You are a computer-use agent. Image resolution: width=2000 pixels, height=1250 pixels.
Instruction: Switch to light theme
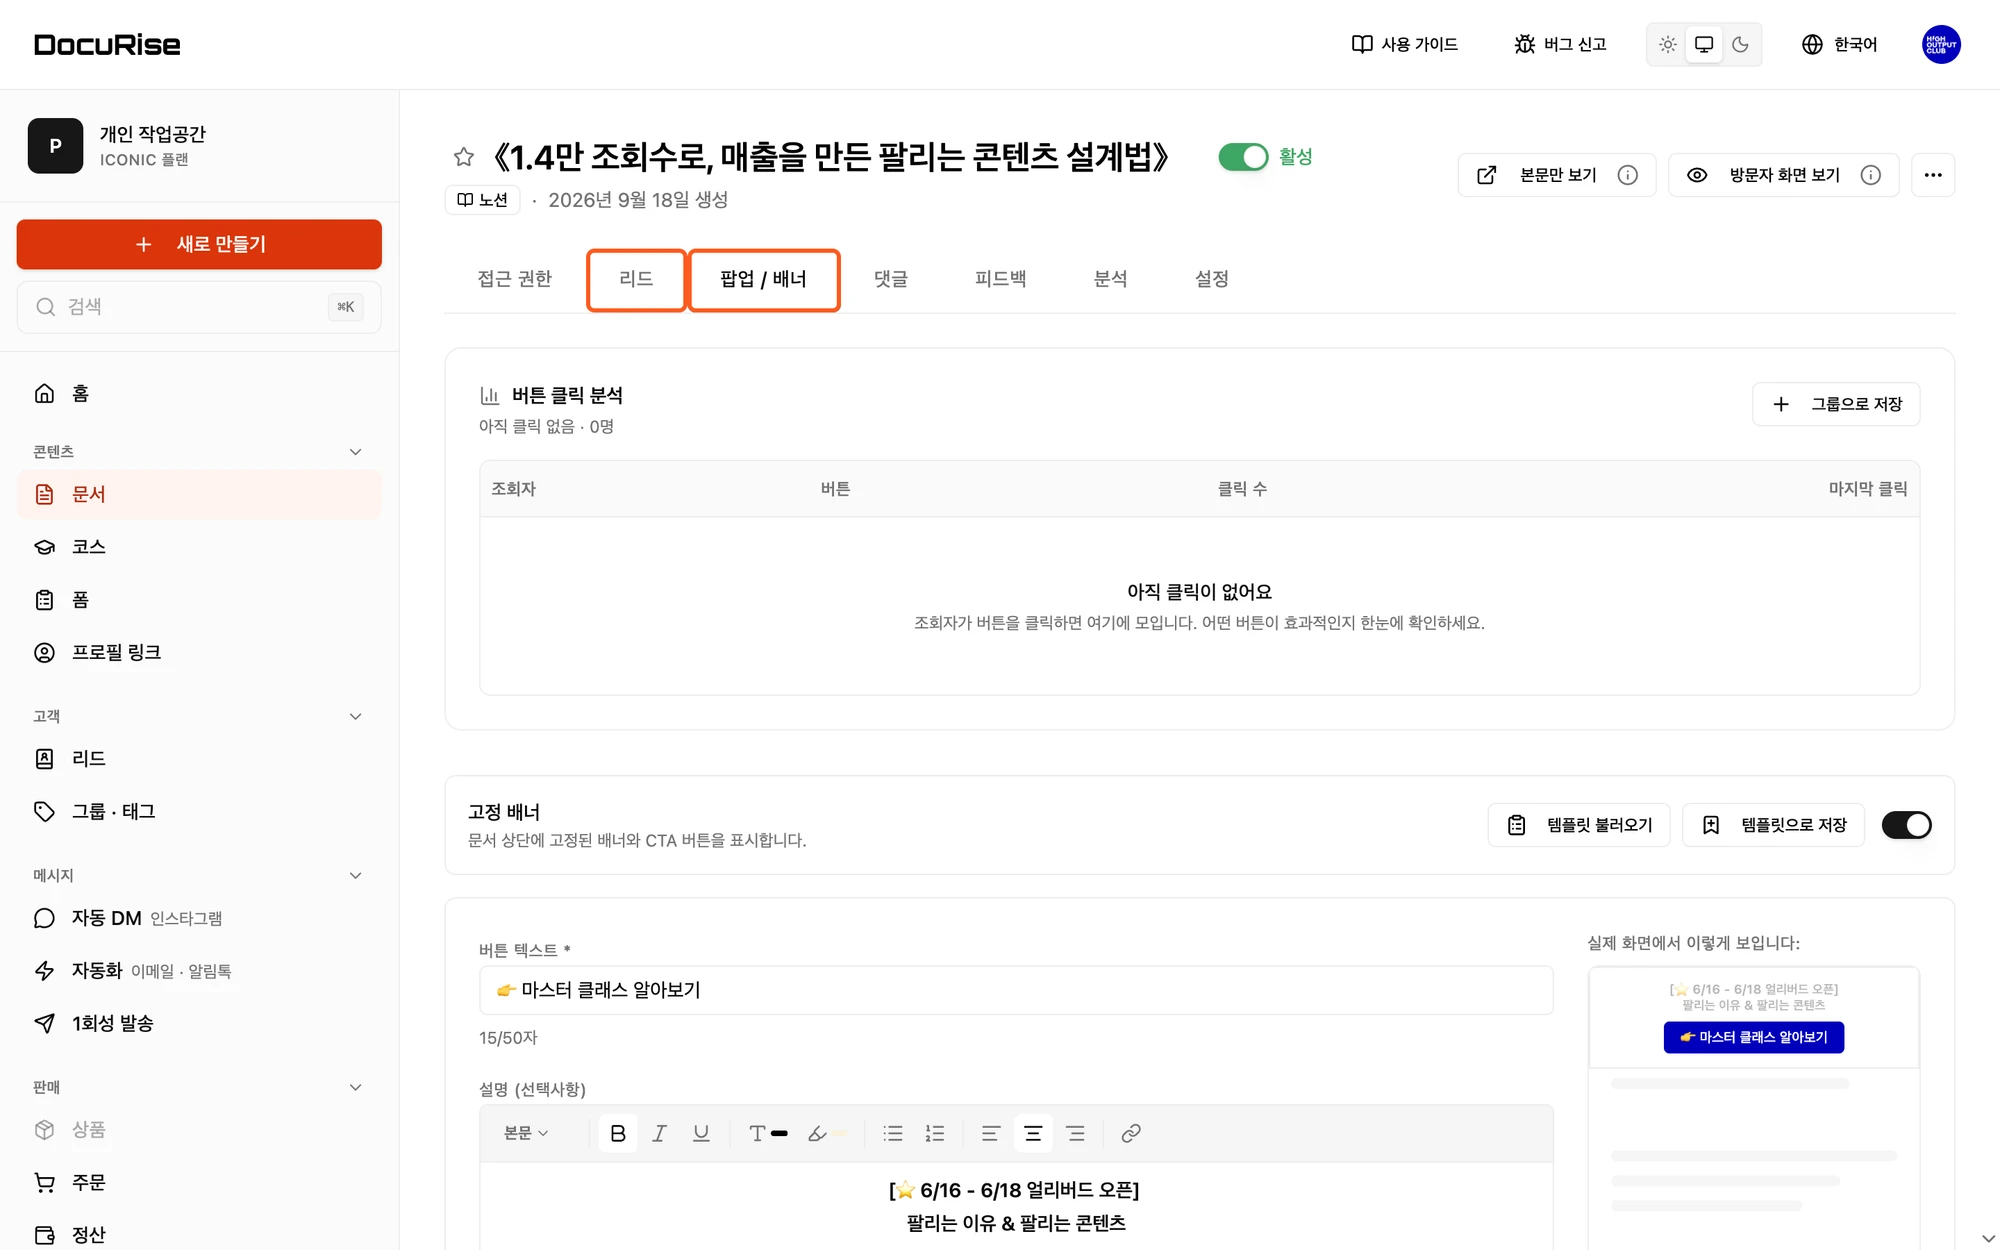point(1667,44)
